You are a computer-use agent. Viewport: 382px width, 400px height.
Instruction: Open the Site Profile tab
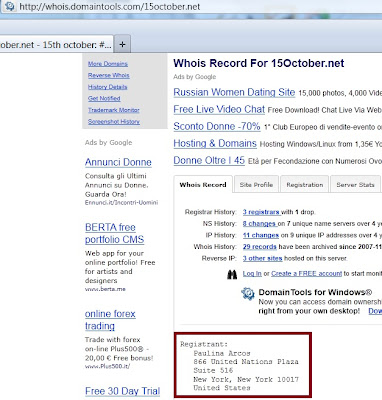tap(256, 185)
